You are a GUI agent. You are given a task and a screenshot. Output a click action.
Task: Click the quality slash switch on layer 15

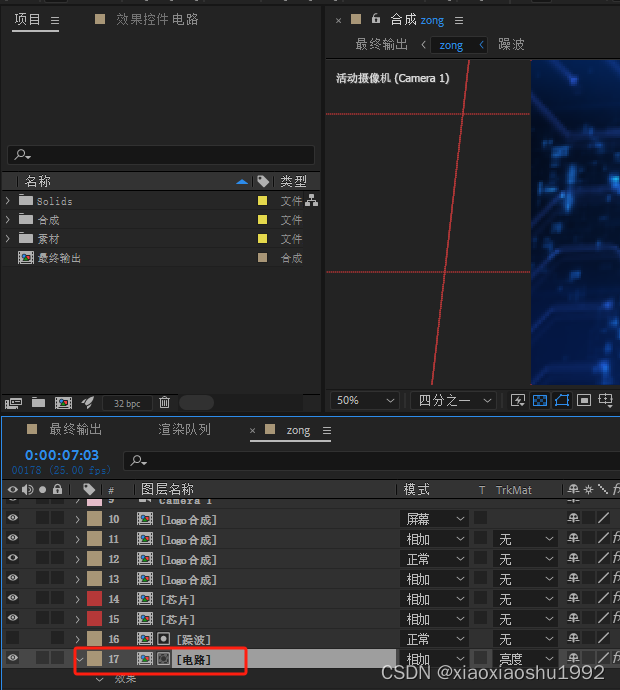point(603,619)
